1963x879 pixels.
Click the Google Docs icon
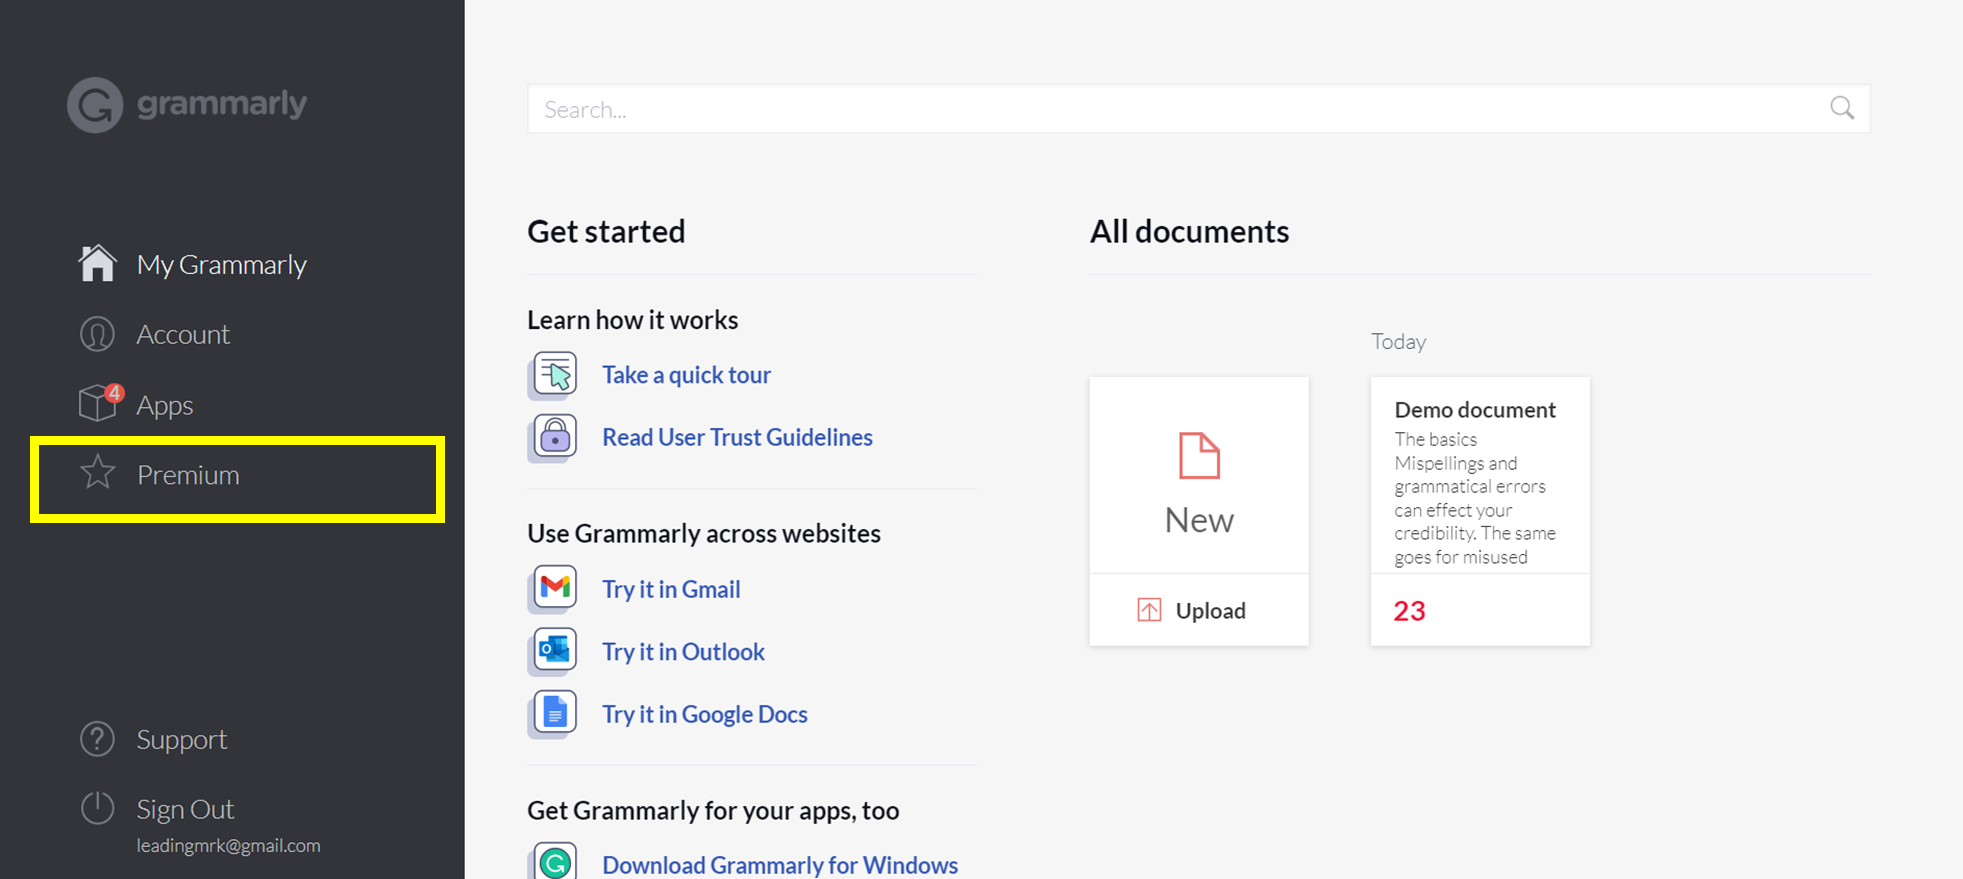pos(554,714)
